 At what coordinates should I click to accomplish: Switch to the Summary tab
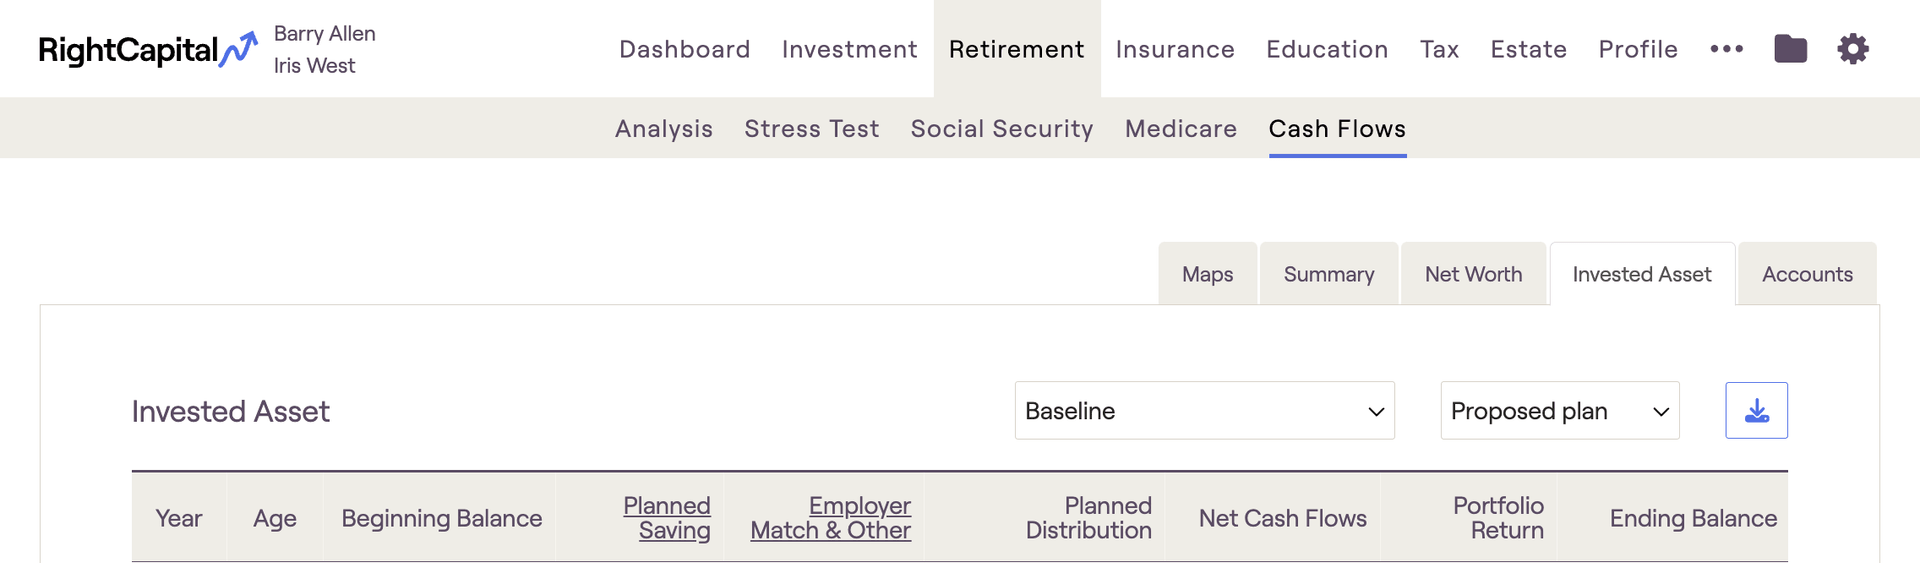[1328, 274]
